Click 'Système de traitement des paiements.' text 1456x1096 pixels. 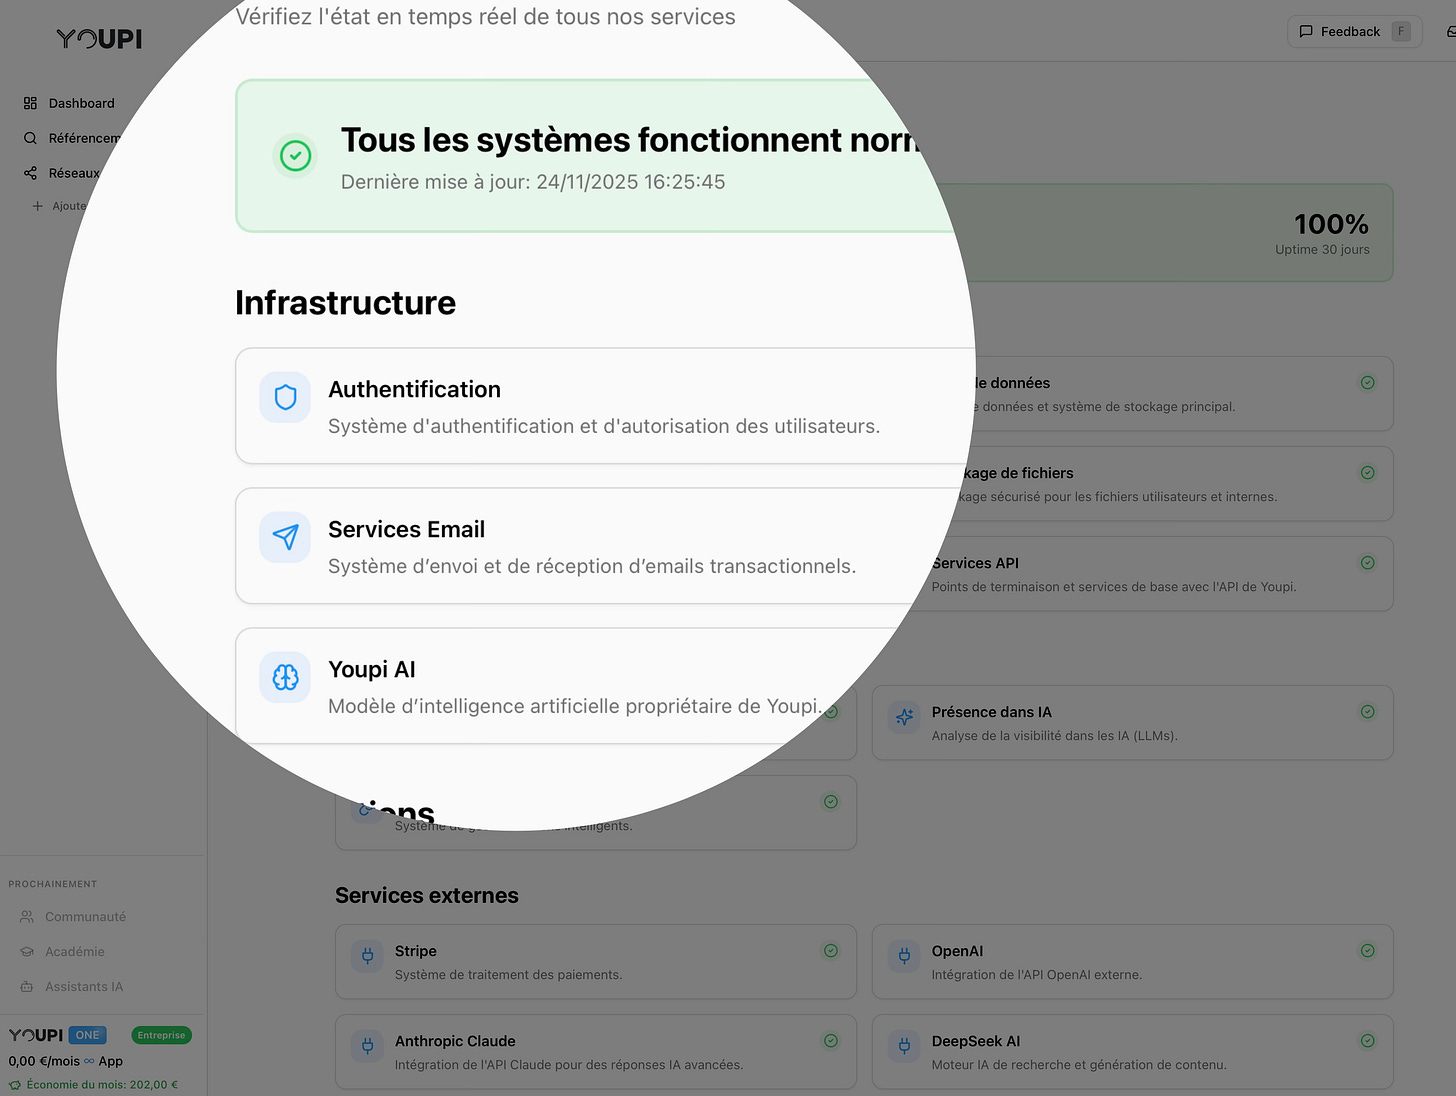(x=508, y=975)
